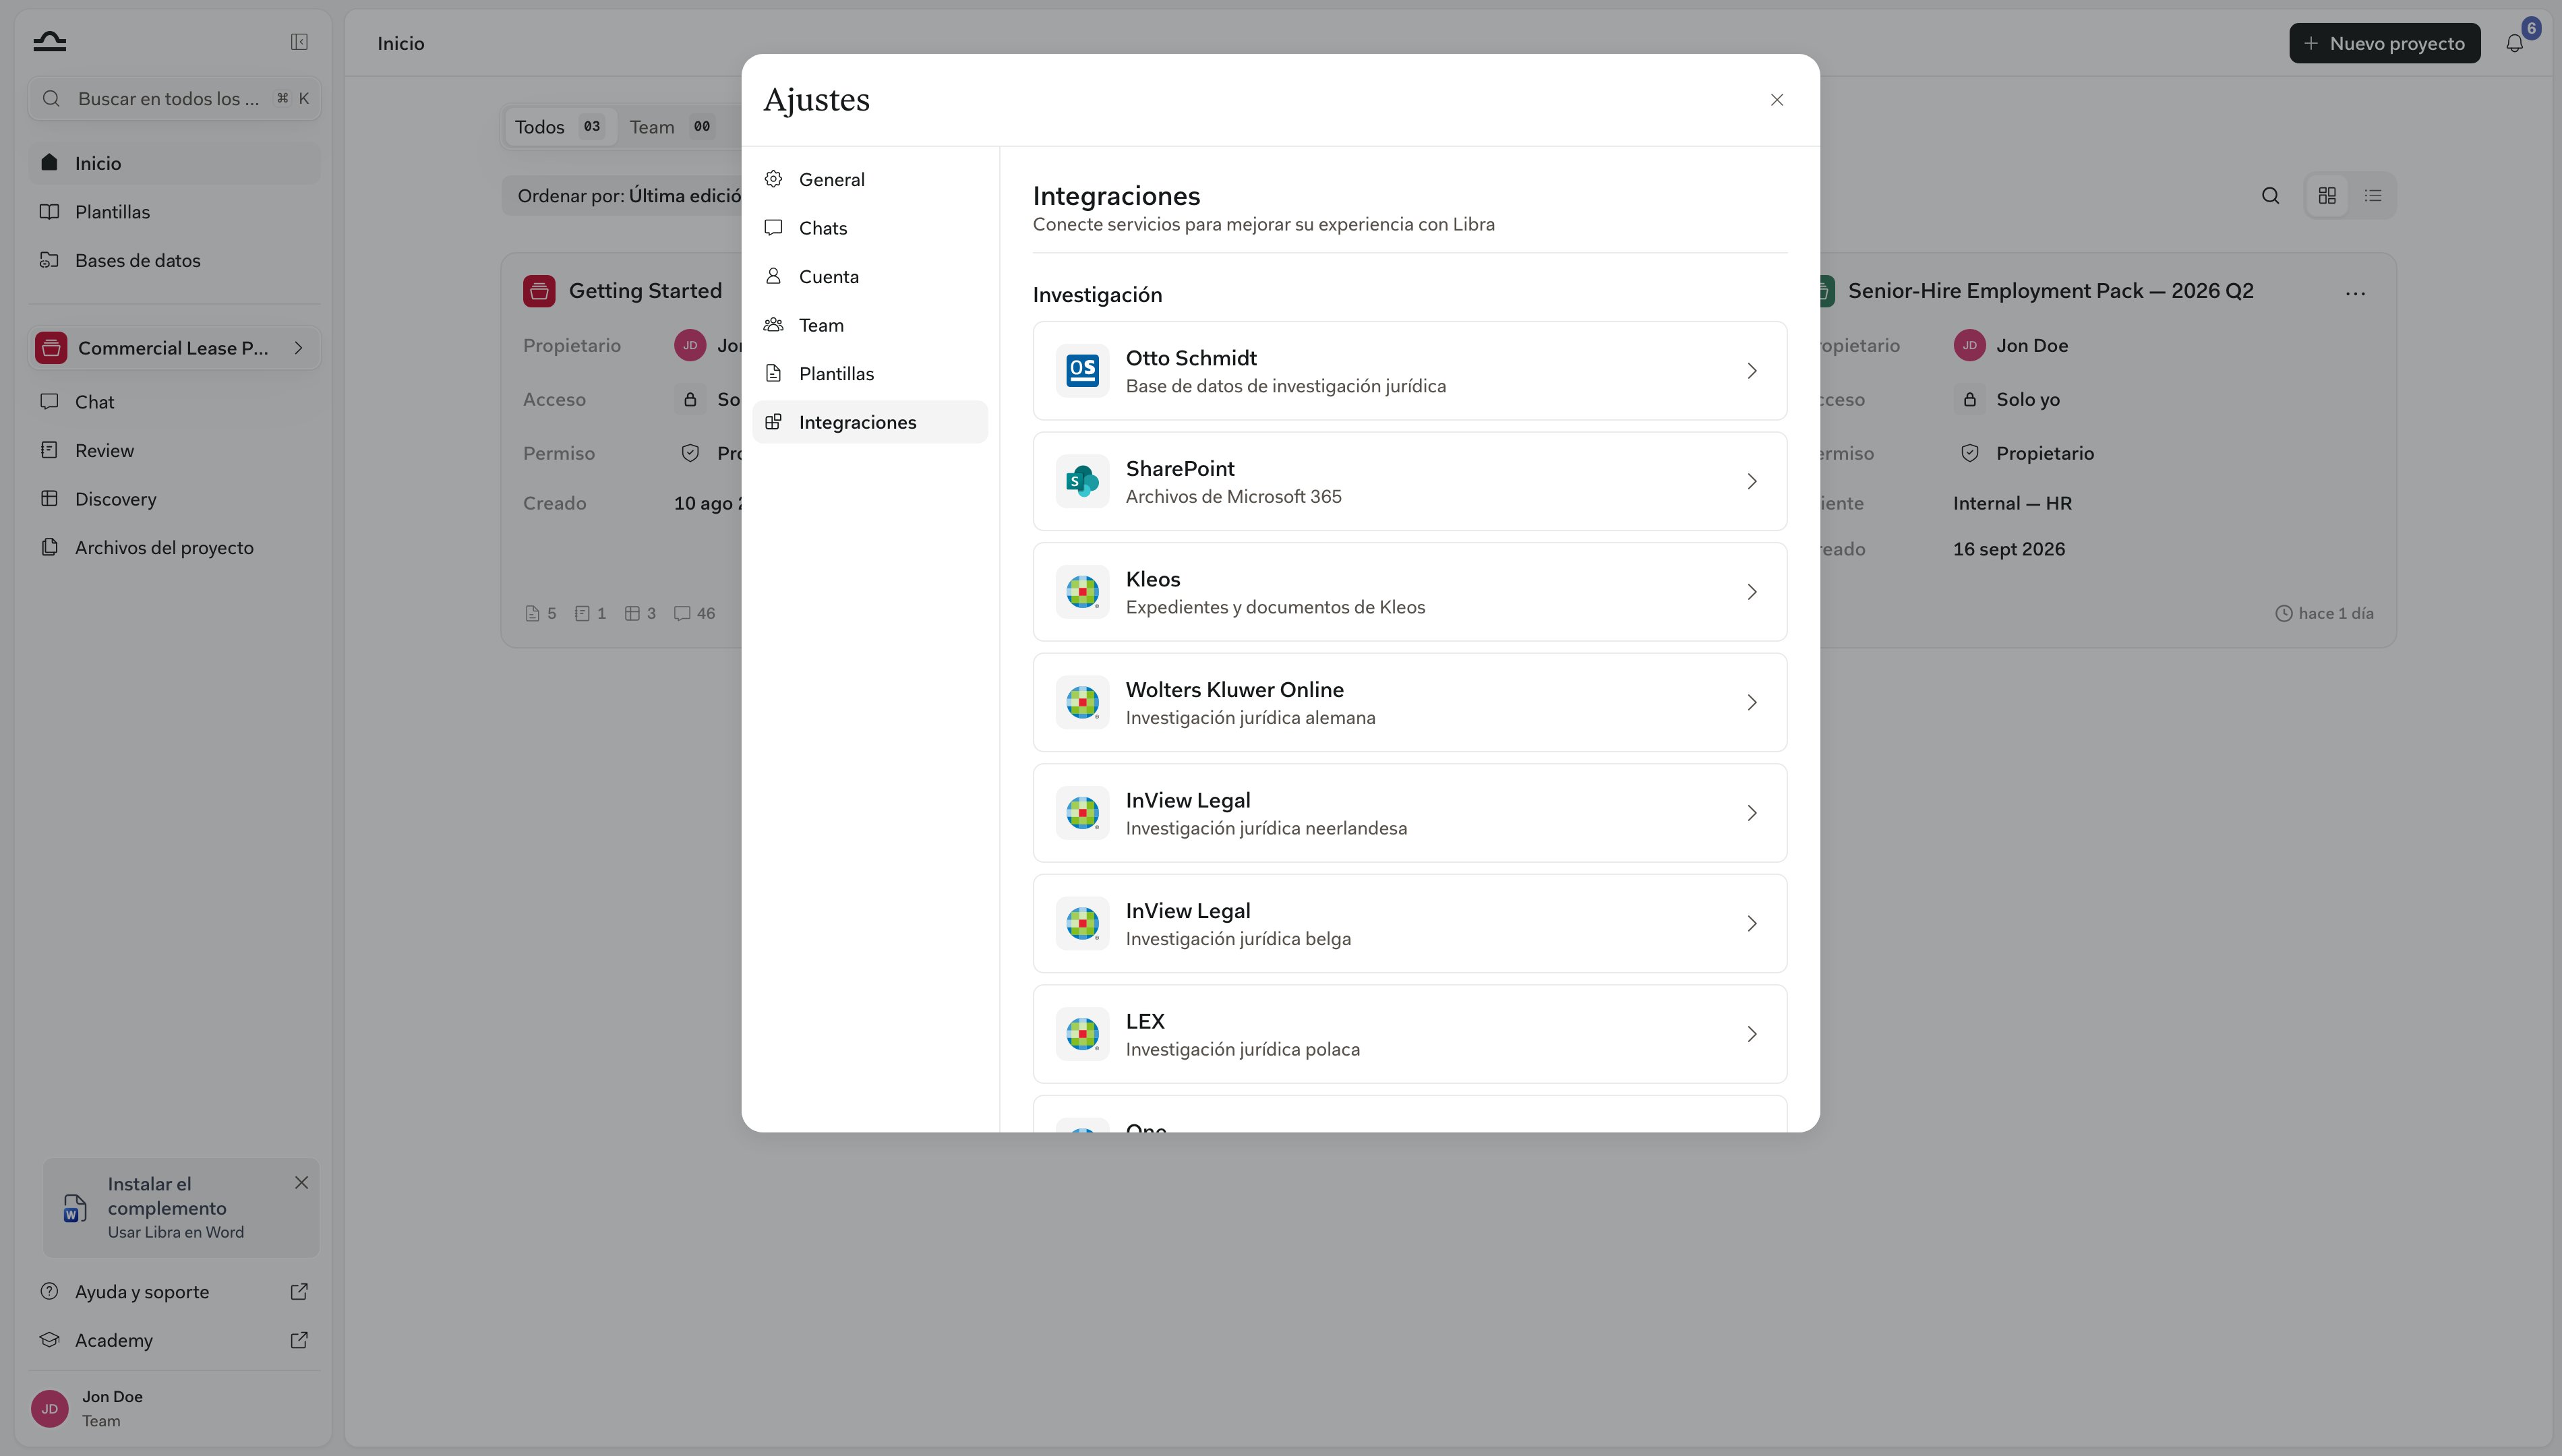2562x1456 pixels.
Task: Expand the Otto Schmidt integration chevron
Action: [x=1752, y=371]
